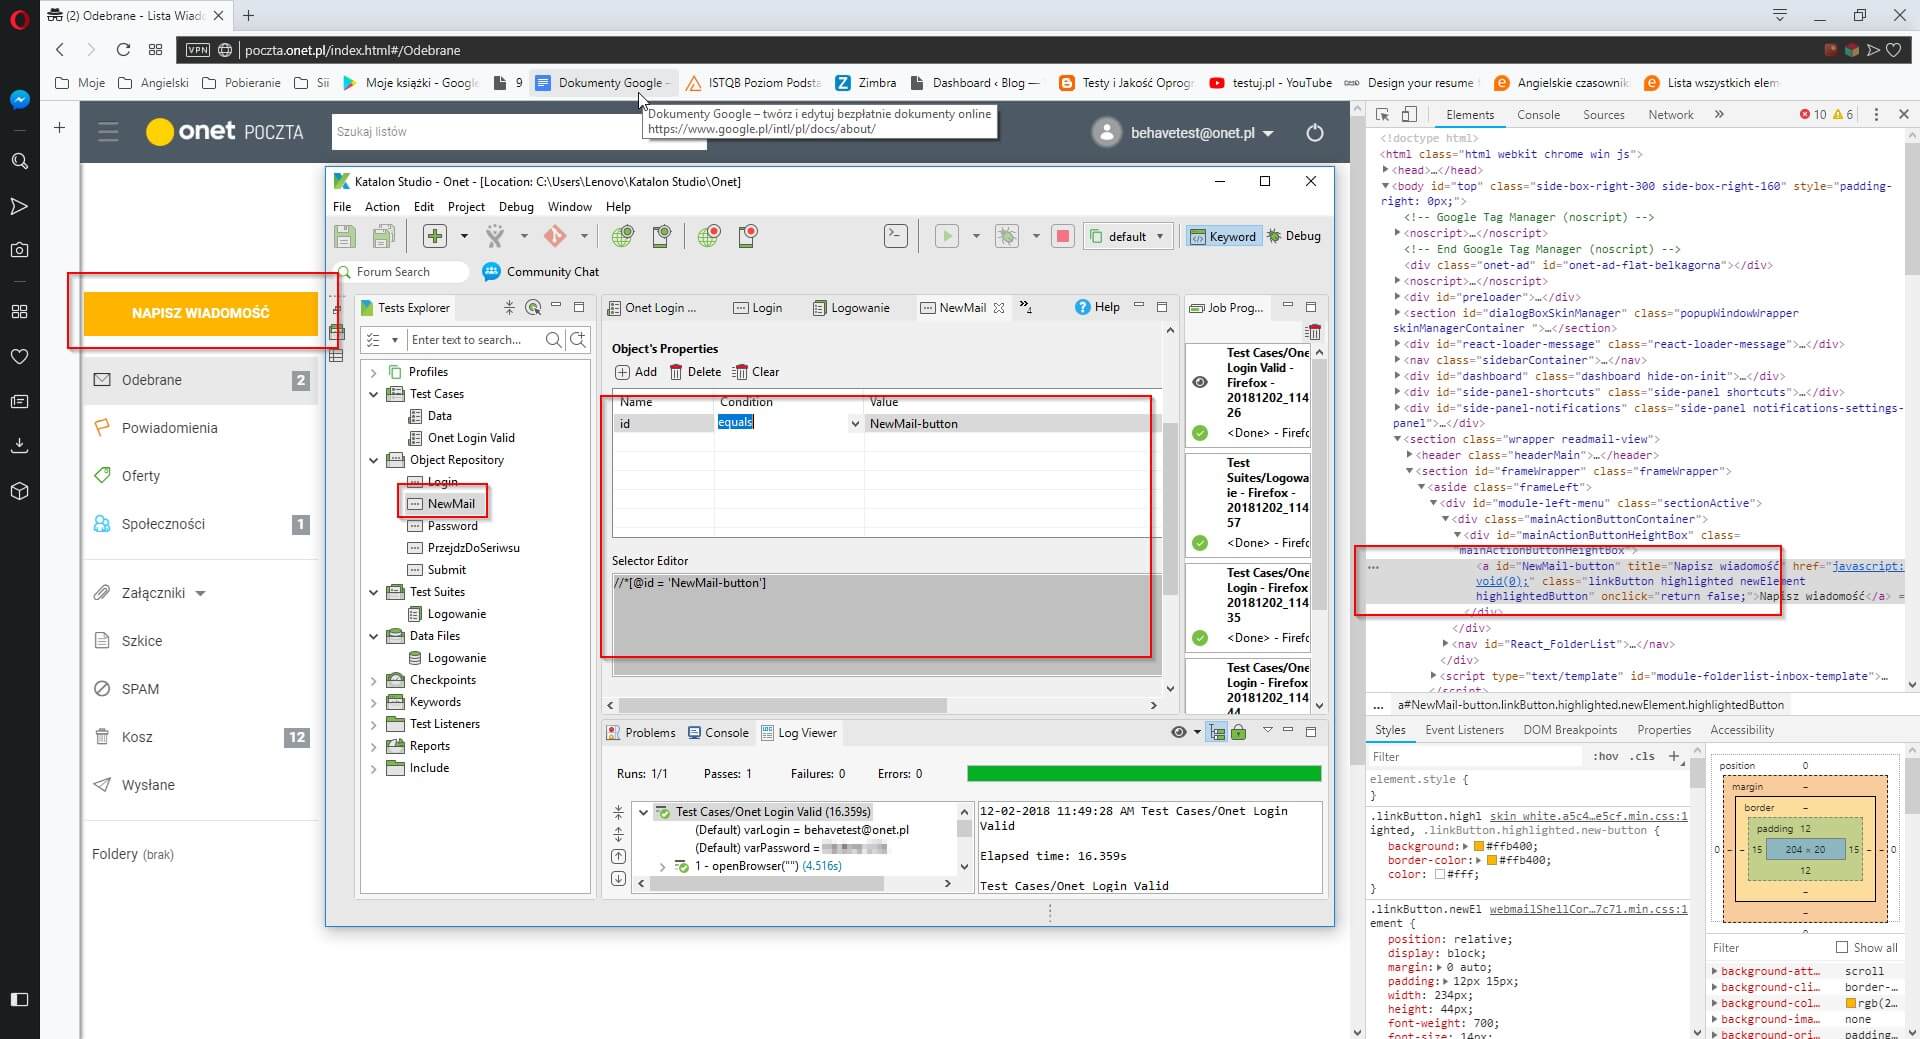Click the green Run test play button
This screenshot has width=1920, height=1039.
click(946, 236)
